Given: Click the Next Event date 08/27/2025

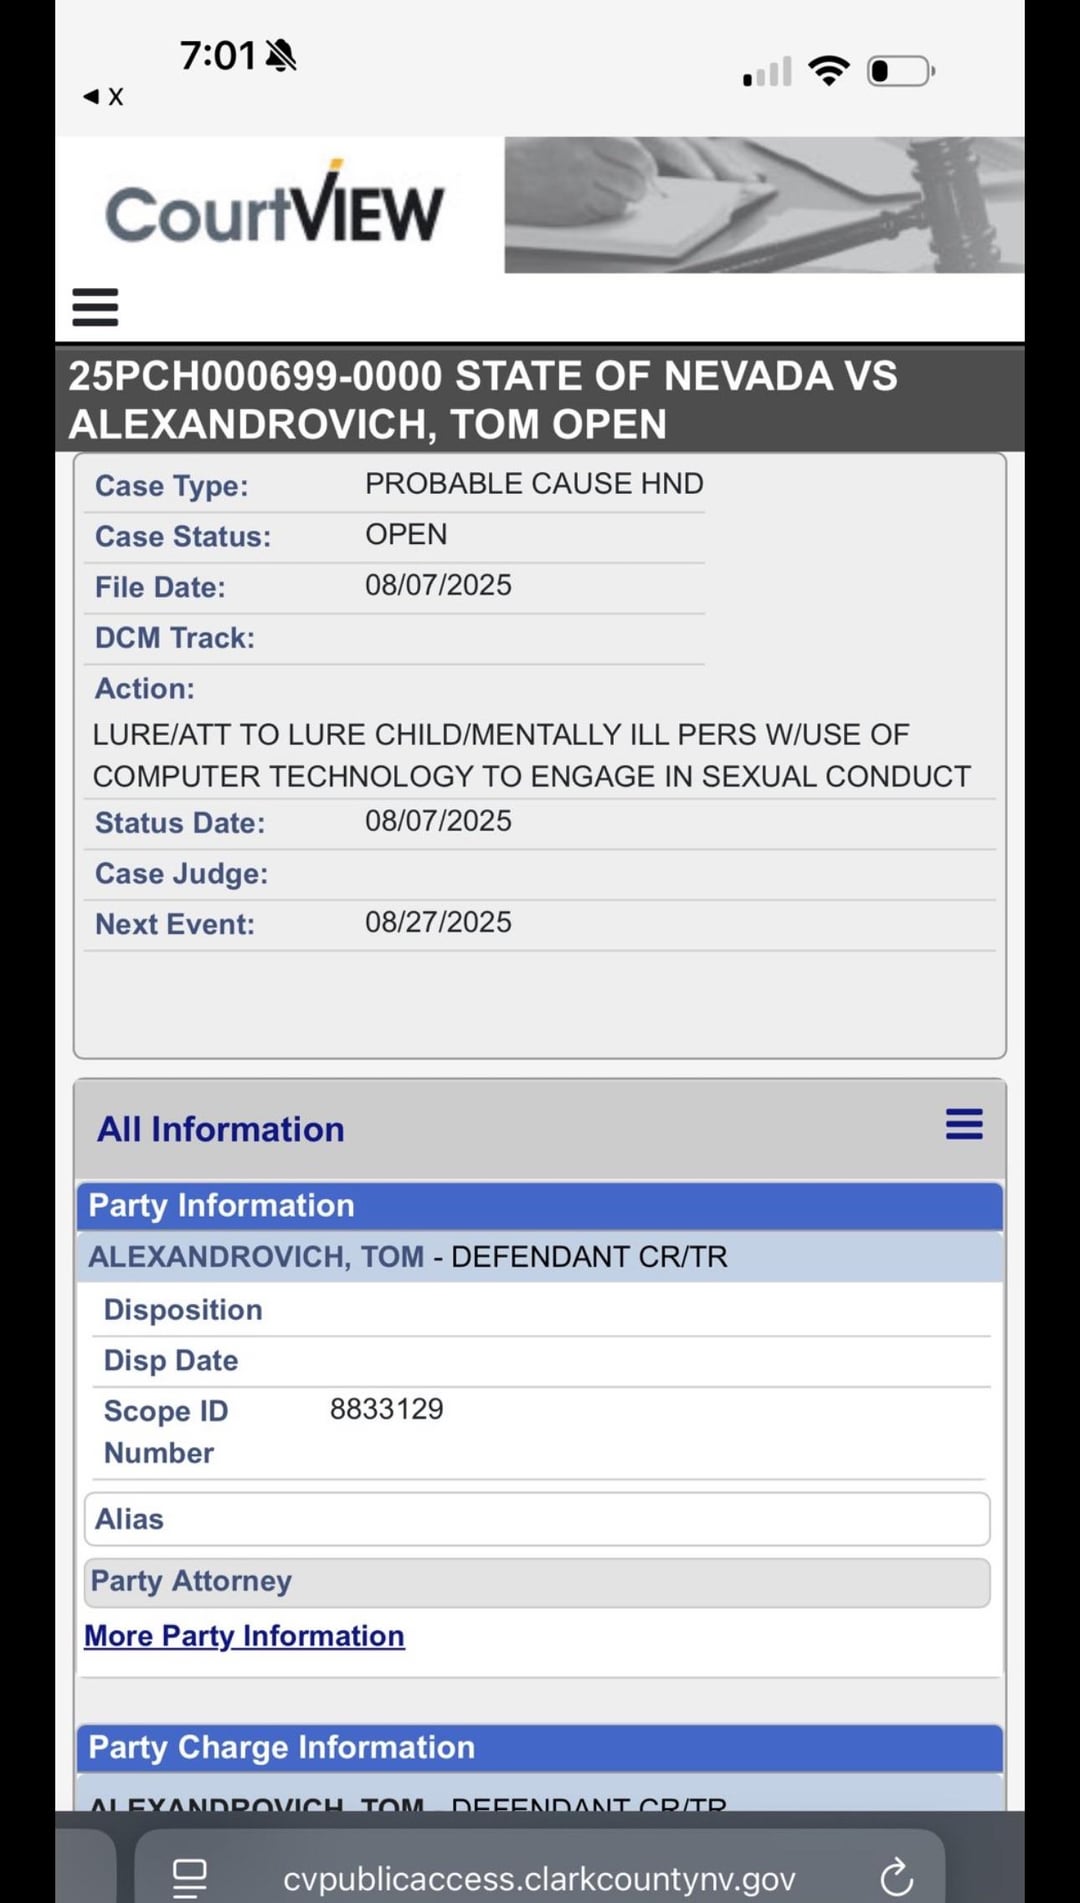Looking at the screenshot, I should 438,922.
